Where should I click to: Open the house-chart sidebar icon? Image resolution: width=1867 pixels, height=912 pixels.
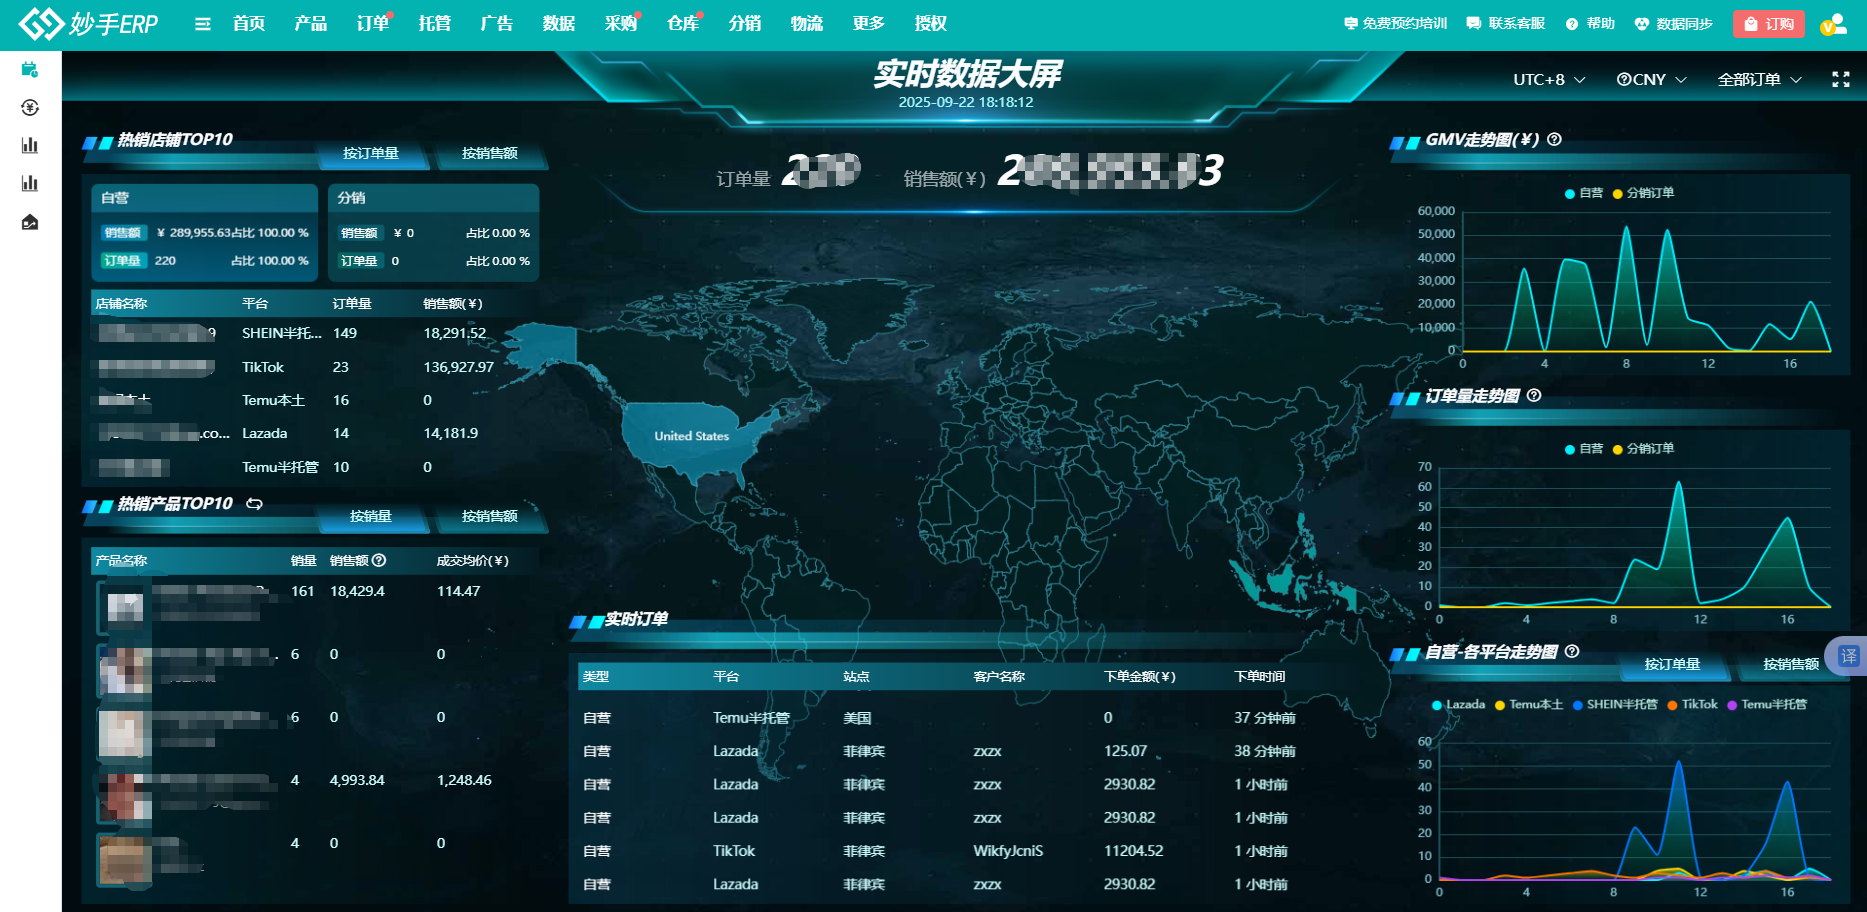click(x=30, y=222)
